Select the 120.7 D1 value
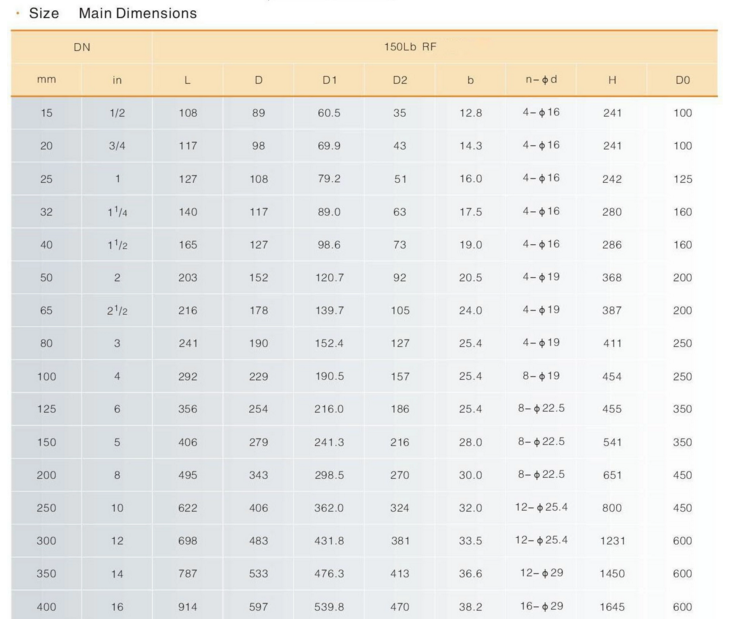Viewport: 745px width, 619px height. (x=329, y=277)
